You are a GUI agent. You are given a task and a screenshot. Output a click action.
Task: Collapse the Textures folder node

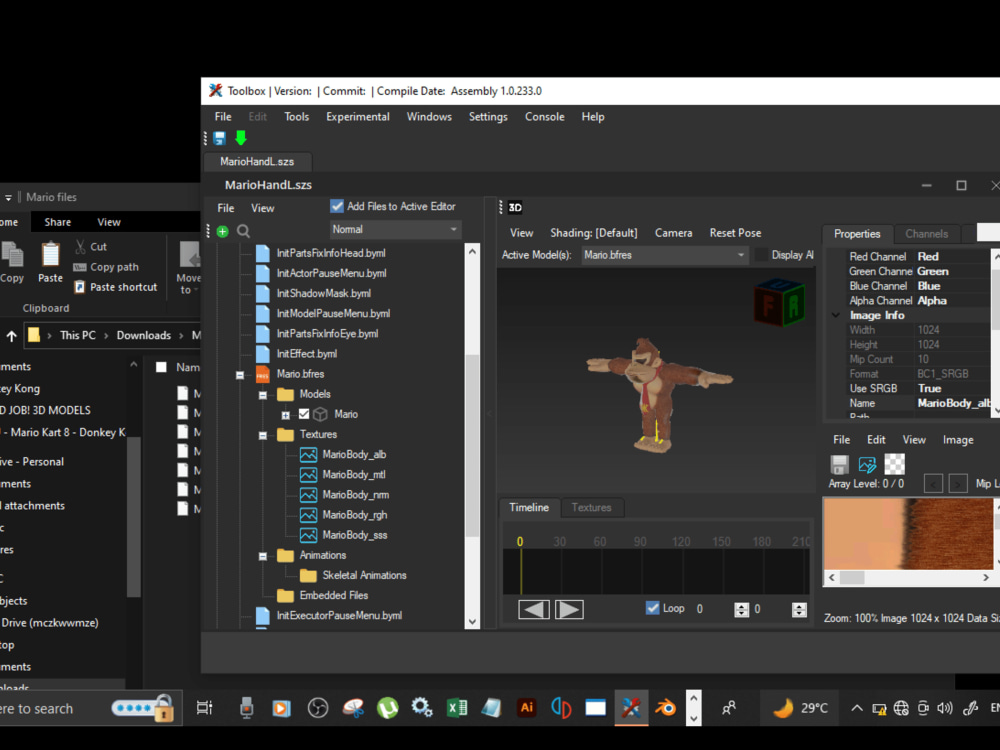(x=263, y=436)
